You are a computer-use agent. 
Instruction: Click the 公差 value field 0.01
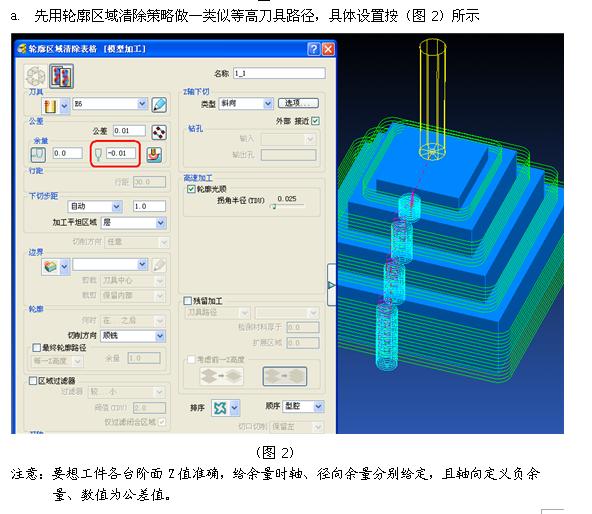click(129, 131)
